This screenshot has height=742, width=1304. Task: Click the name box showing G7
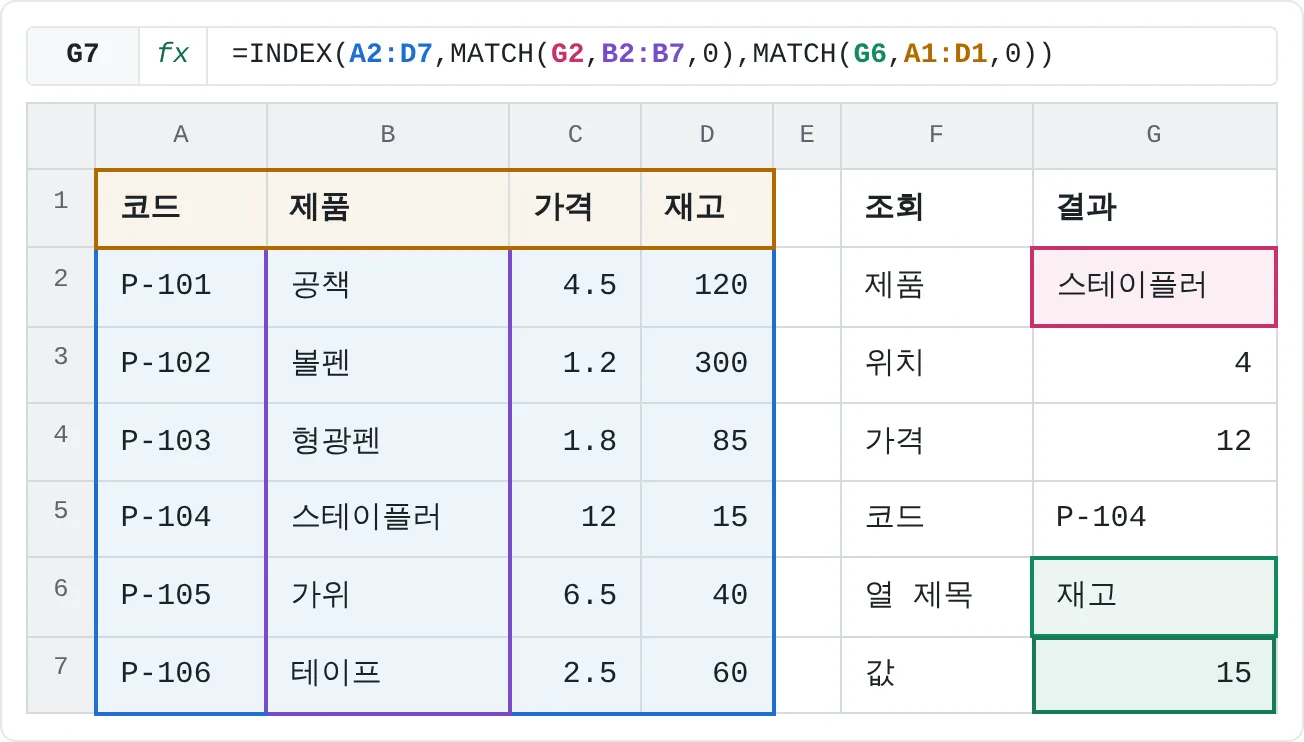pyautogui.click(x=83, y=54)
